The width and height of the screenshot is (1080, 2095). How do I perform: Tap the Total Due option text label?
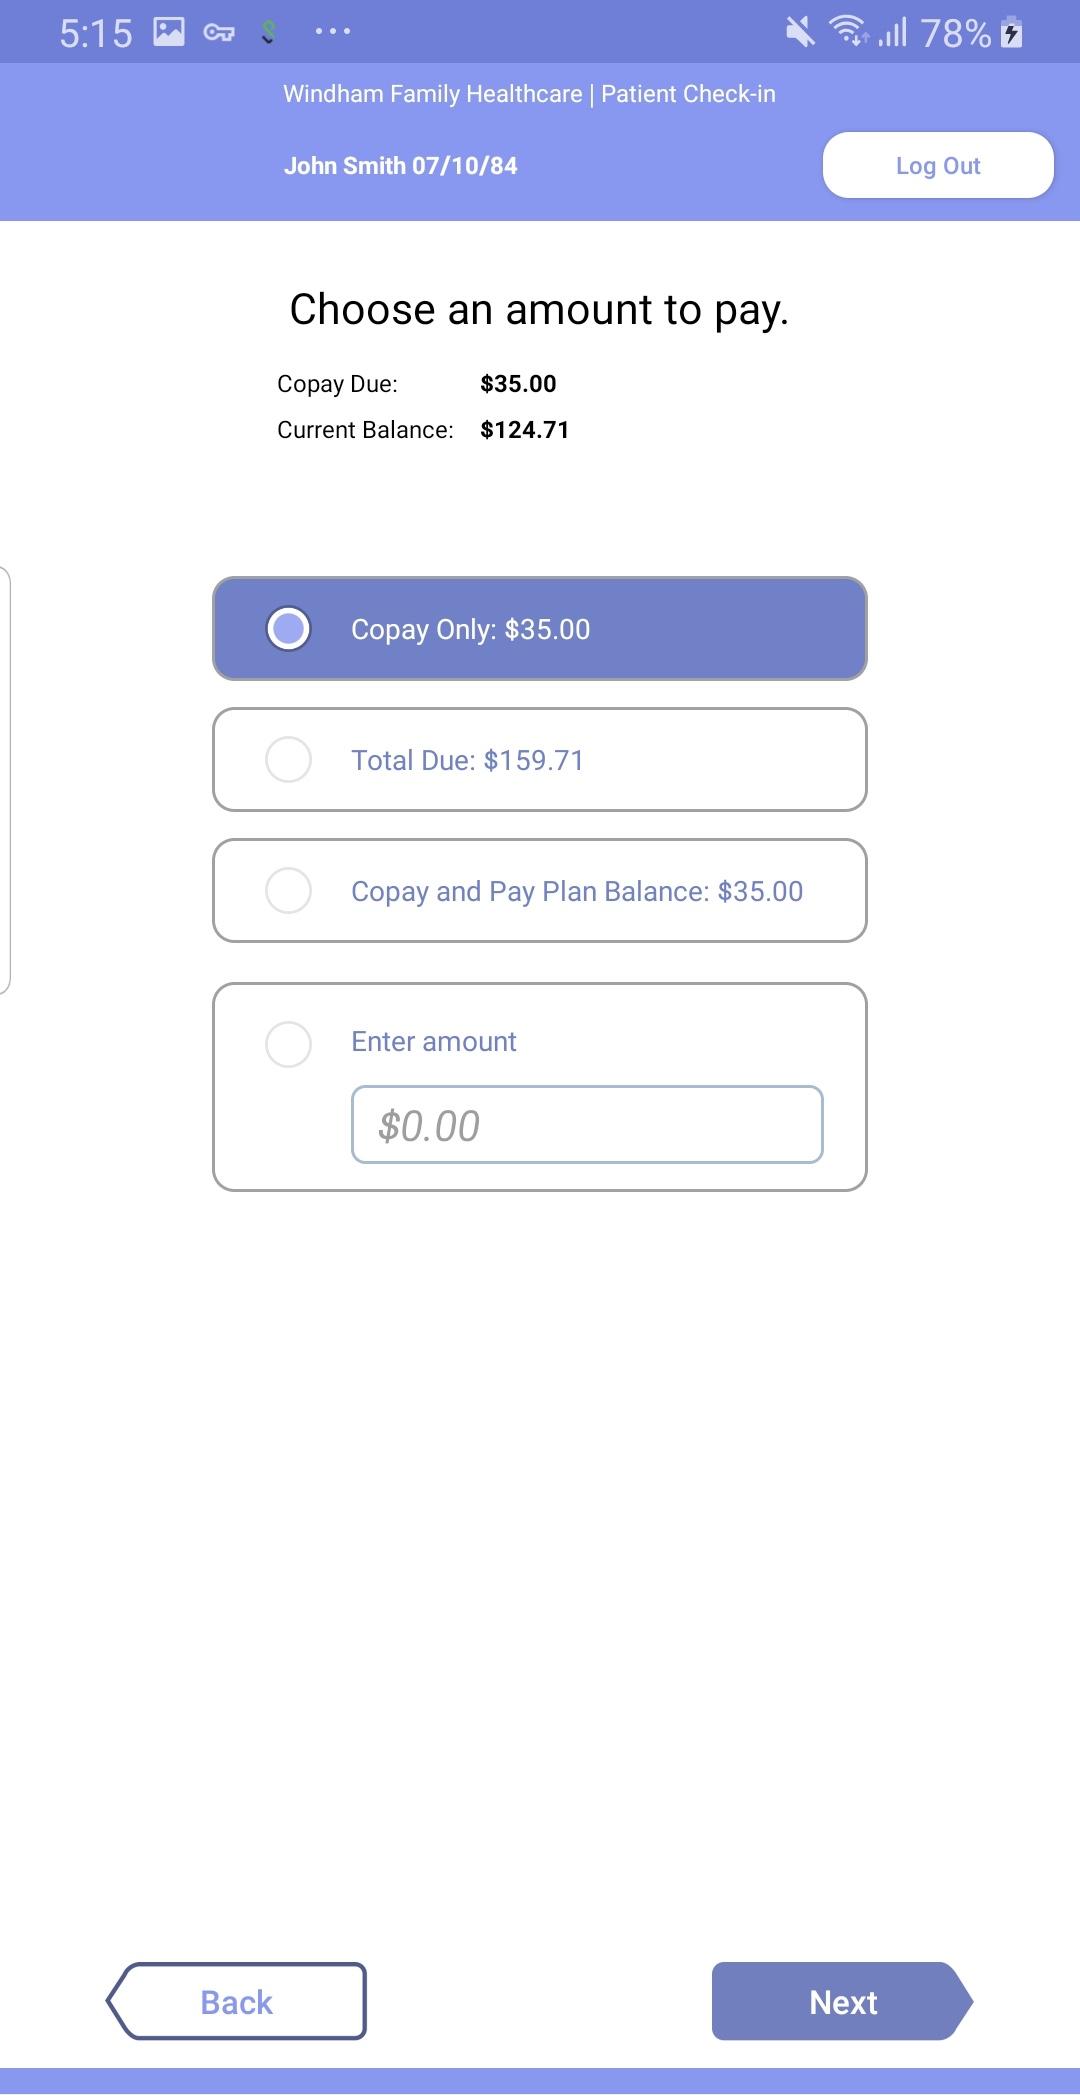pos(467,761)
